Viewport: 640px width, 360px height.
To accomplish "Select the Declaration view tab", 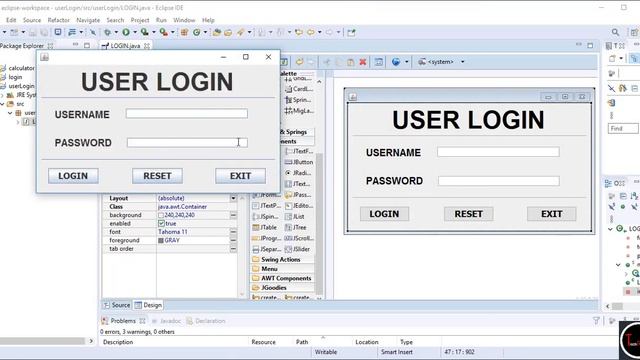I will pyautogui.click(x=206, y=321).
